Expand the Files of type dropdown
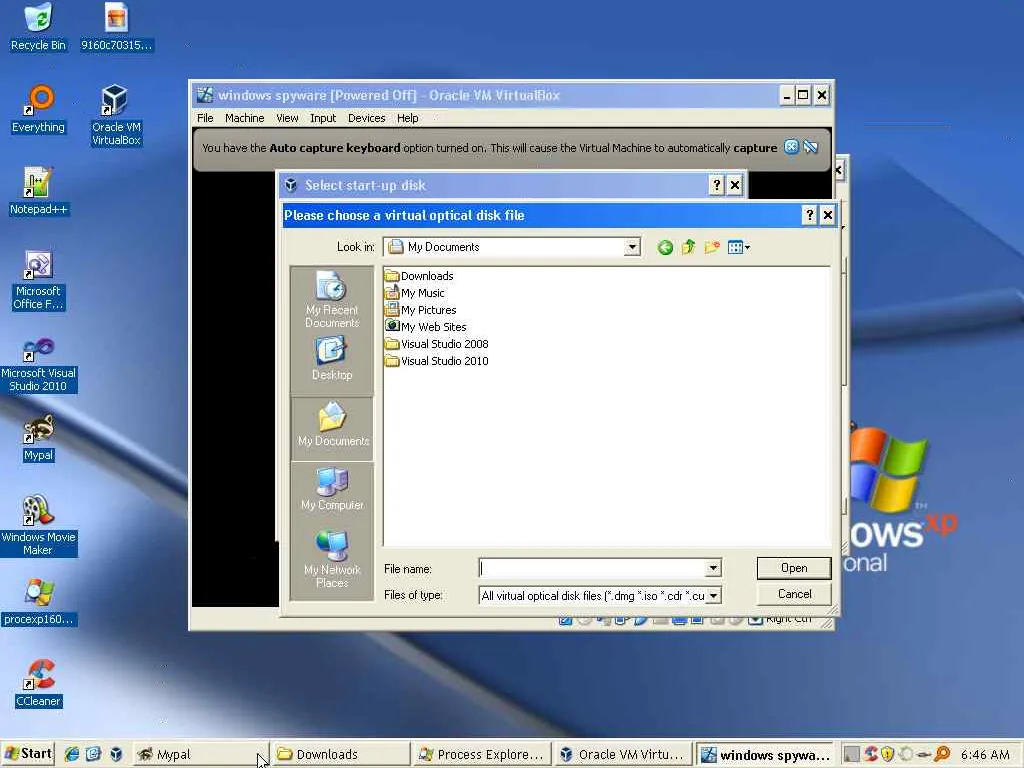 [x=714, y=596]
